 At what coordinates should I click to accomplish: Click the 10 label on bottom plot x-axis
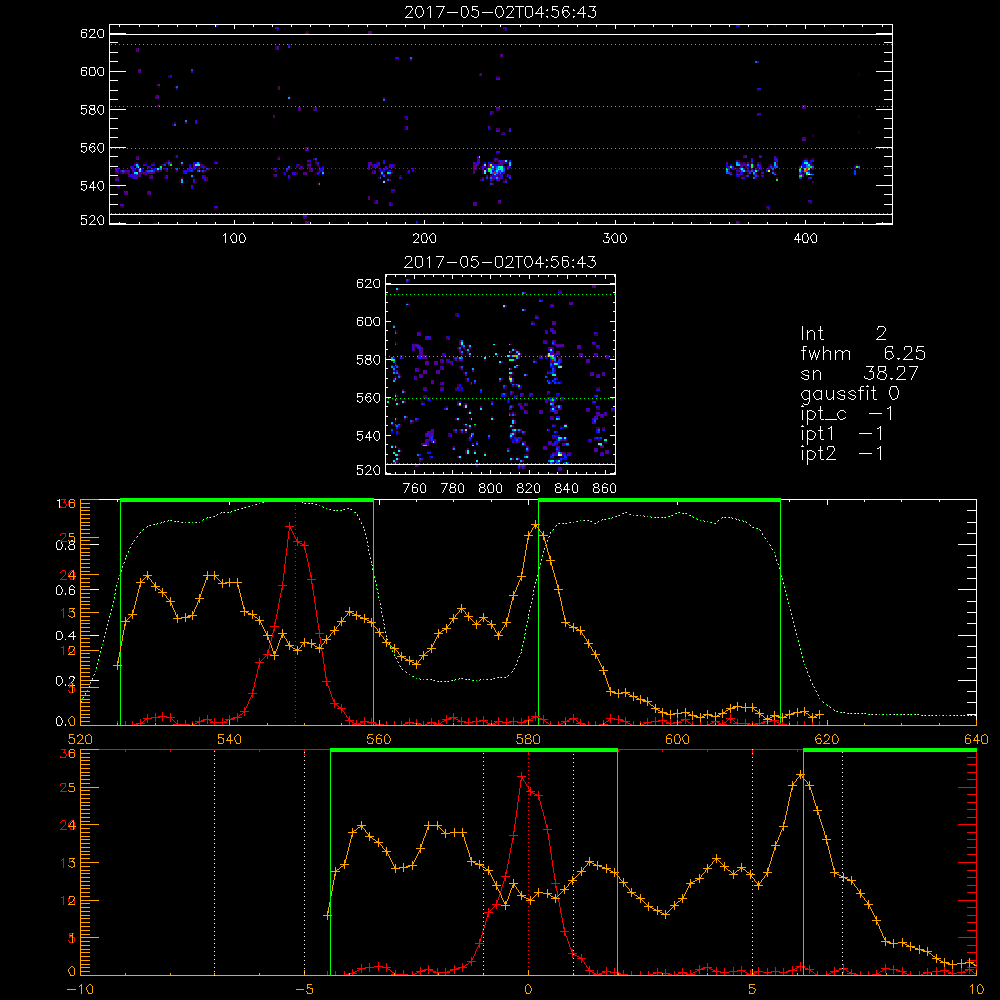(x=976, y=990)
